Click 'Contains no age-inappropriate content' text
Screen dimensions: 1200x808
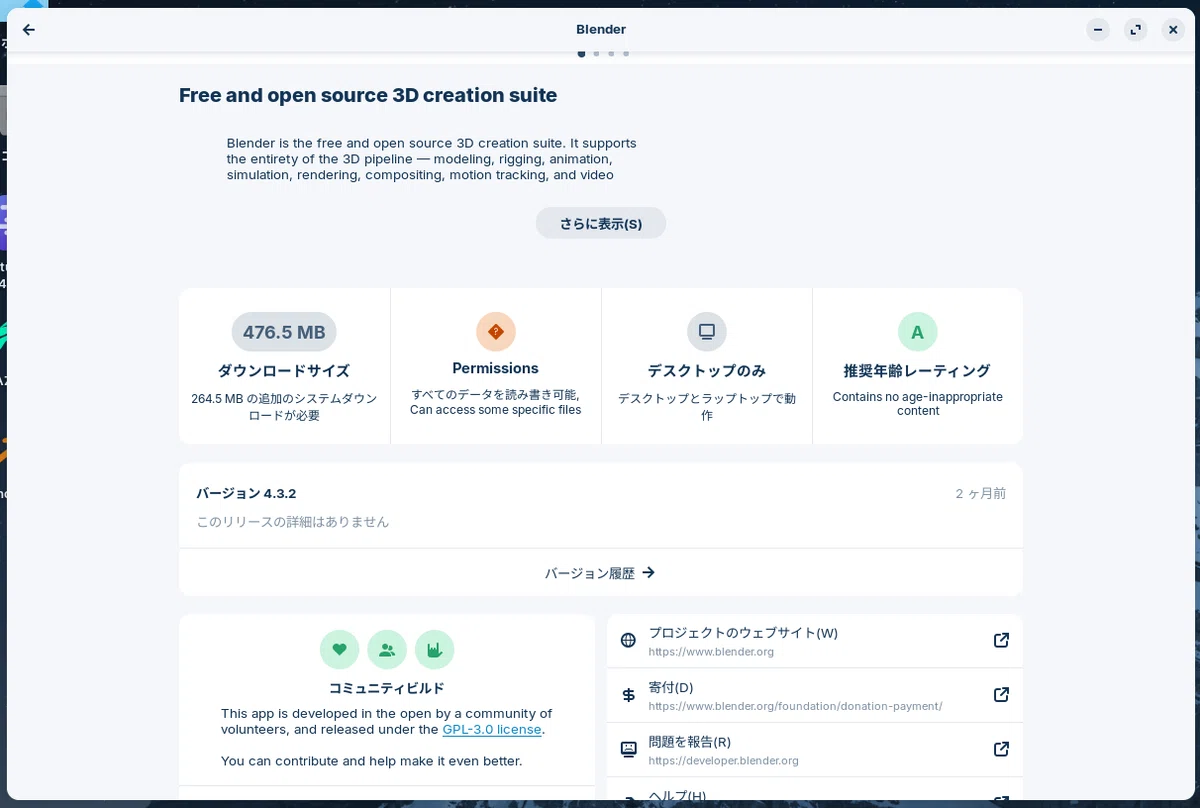pos(918,404)
